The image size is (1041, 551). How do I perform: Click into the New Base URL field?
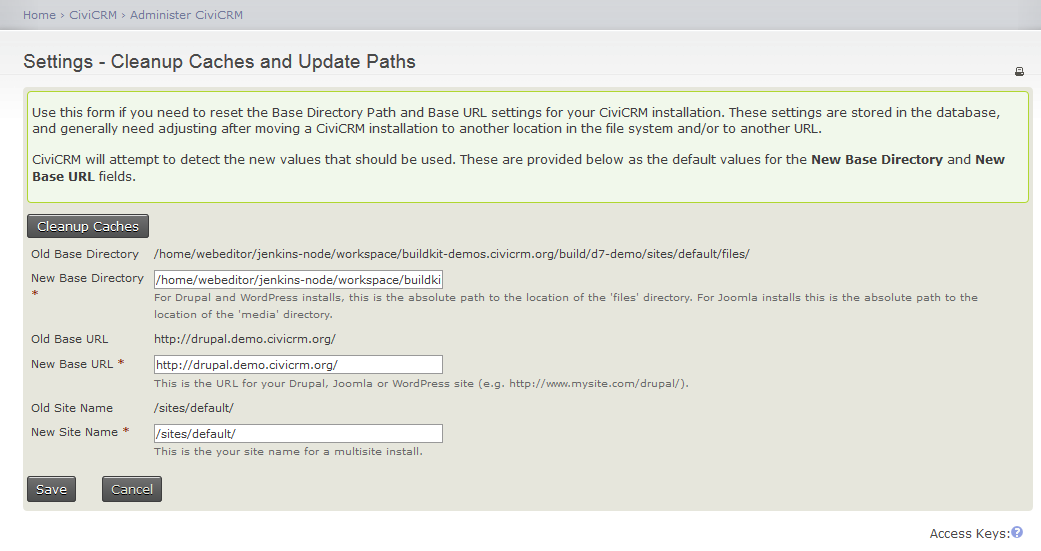click(298, 365)
